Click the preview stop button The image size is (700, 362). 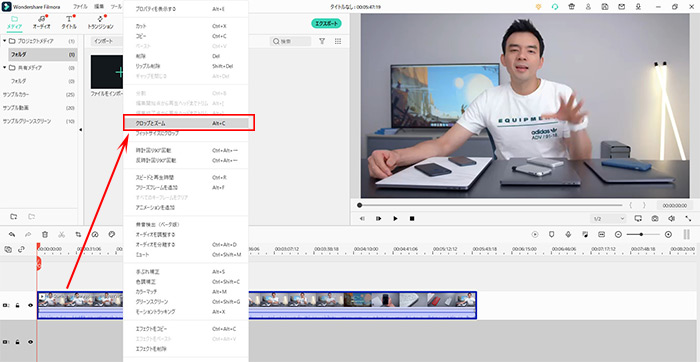(412, 219)
